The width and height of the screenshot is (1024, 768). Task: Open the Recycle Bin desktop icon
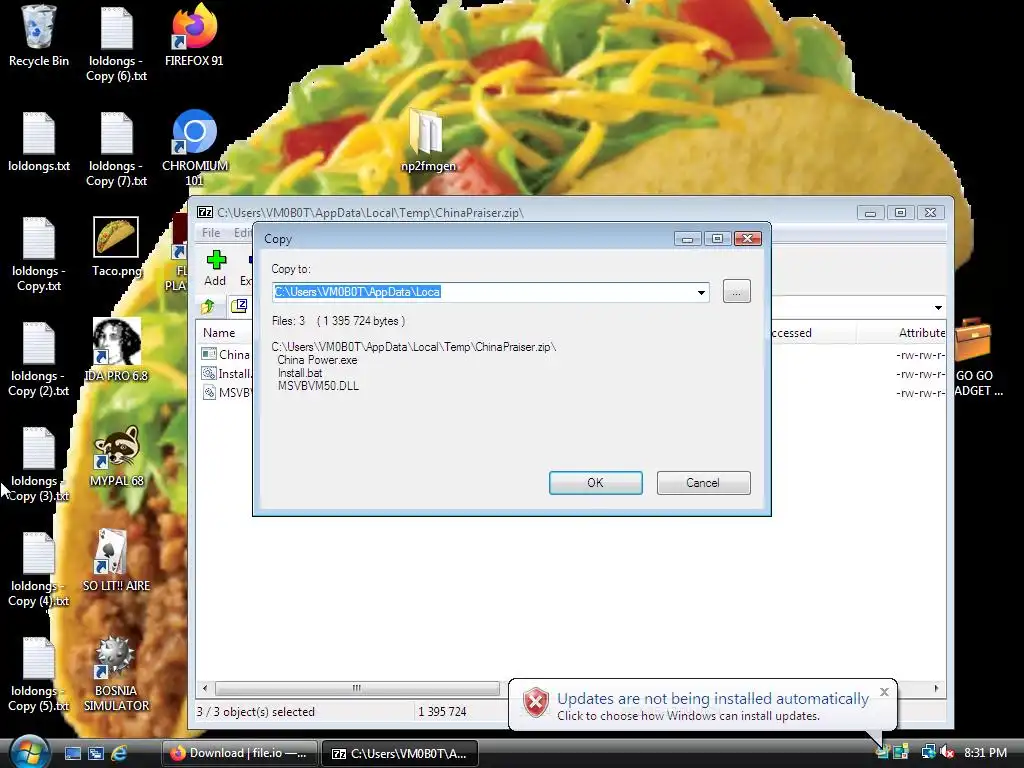39,36
